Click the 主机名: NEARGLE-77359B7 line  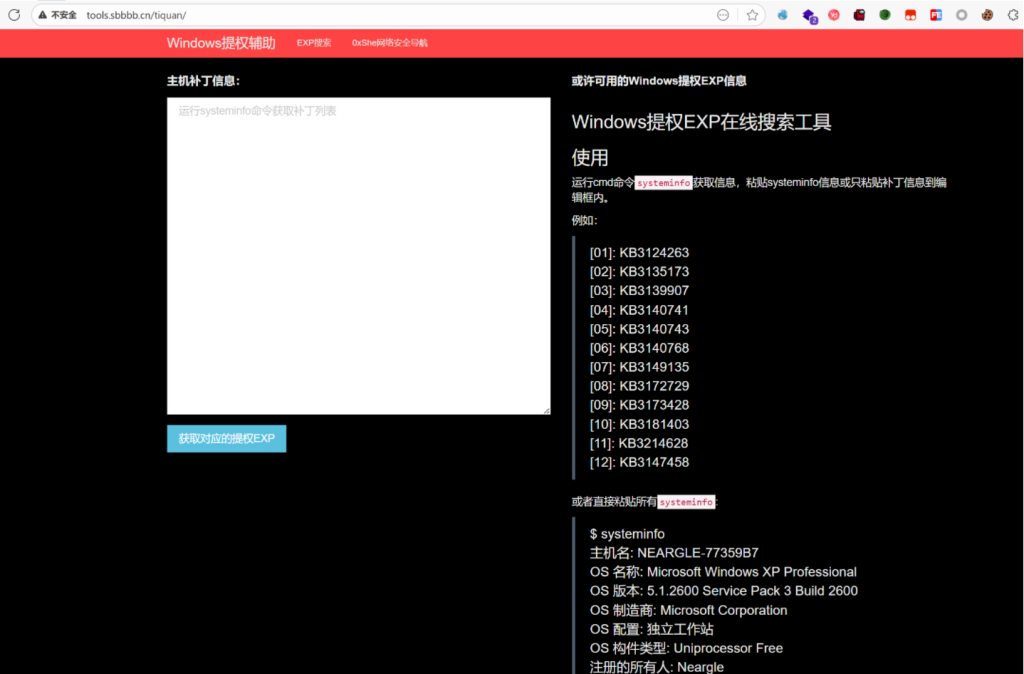pos(674,553)
